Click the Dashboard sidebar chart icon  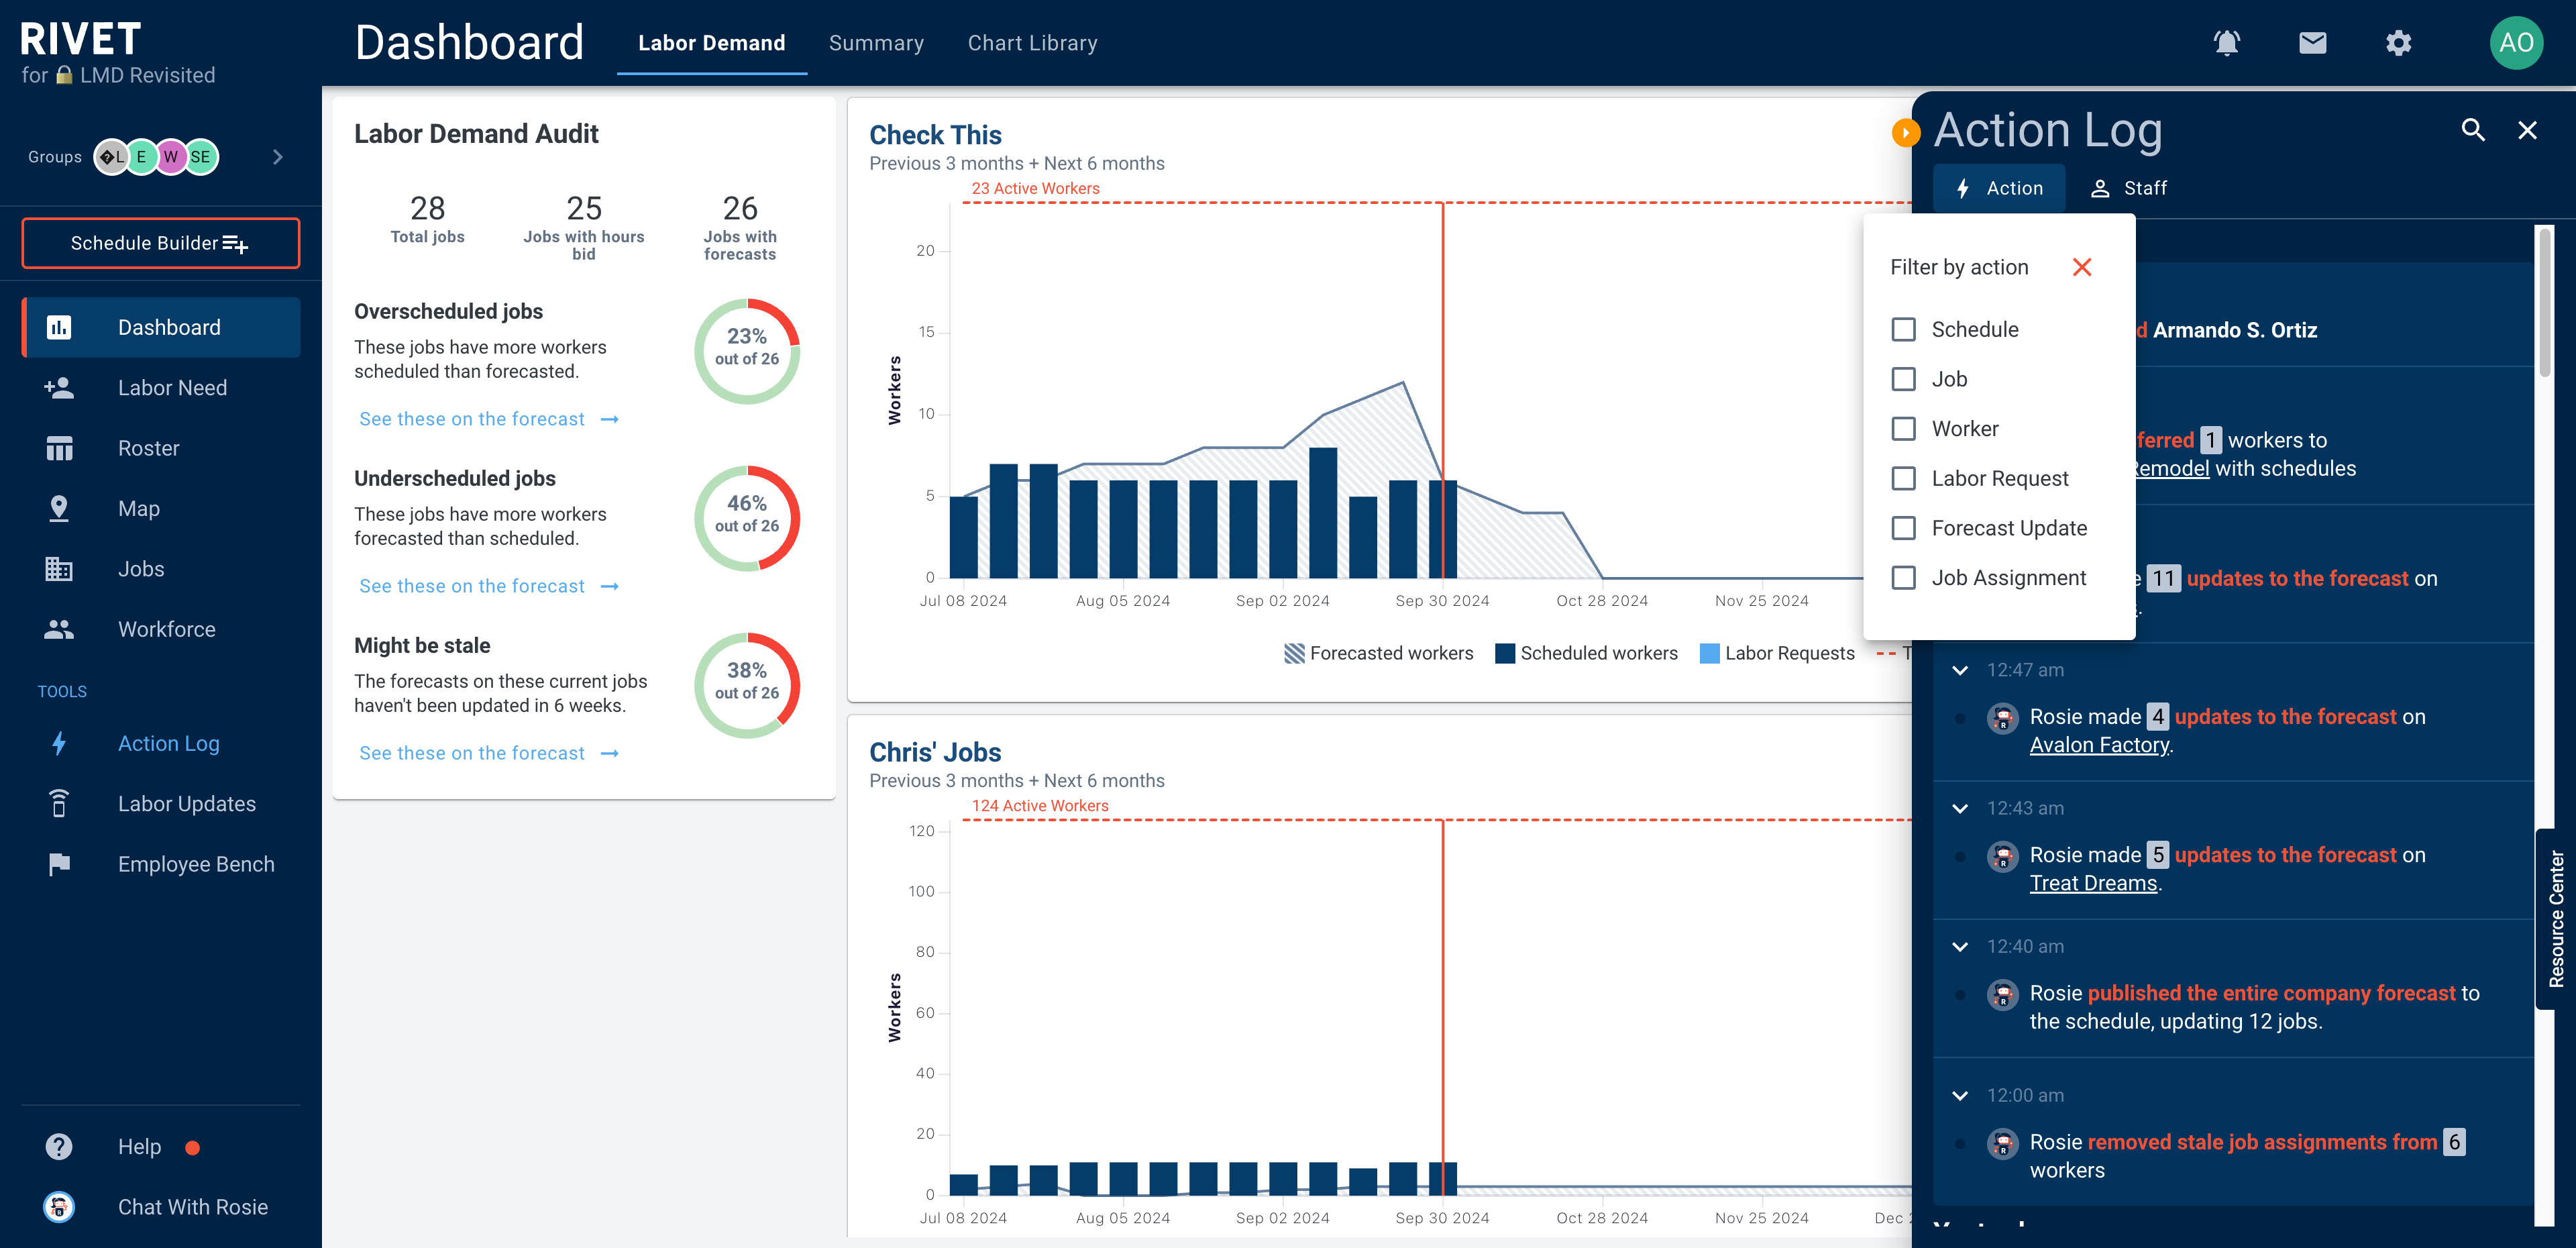click(x=59, y=327)
